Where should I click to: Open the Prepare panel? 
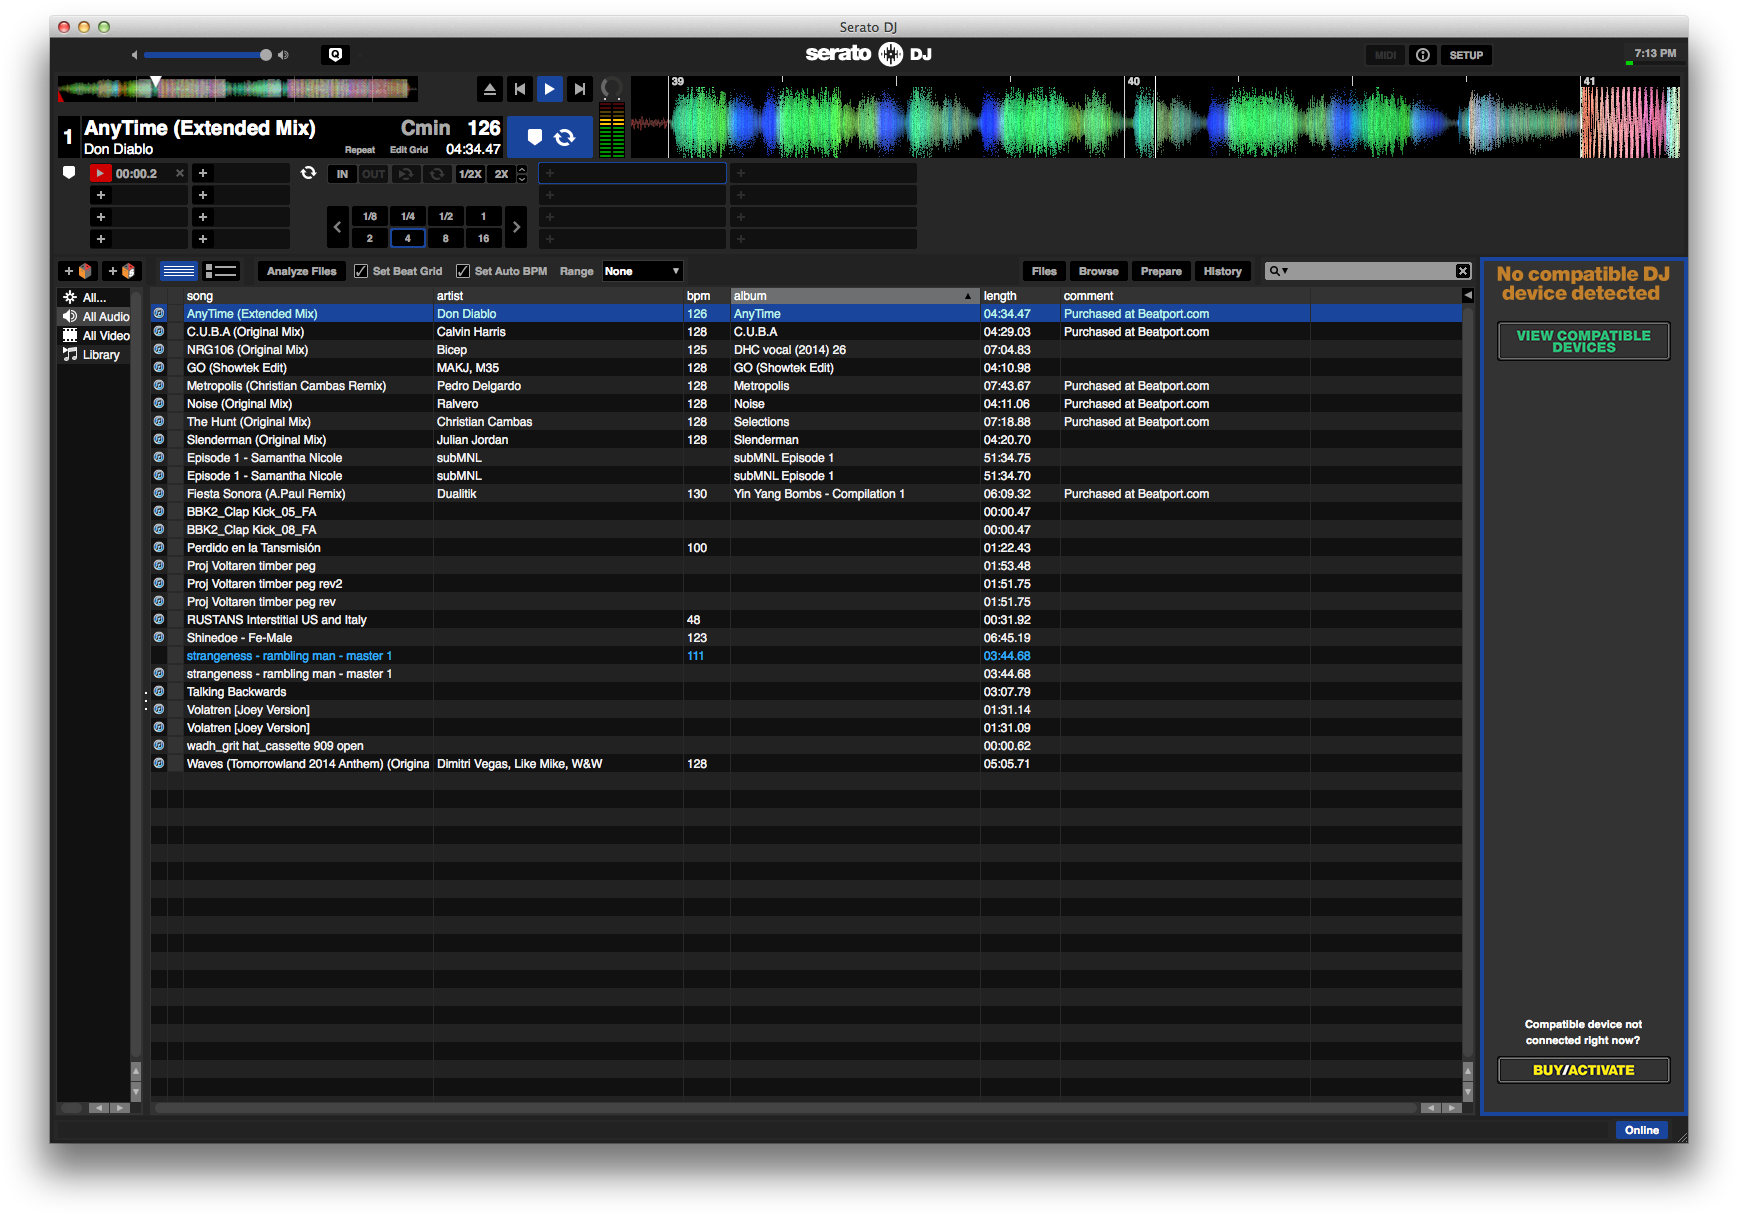tap(1161, 271)
